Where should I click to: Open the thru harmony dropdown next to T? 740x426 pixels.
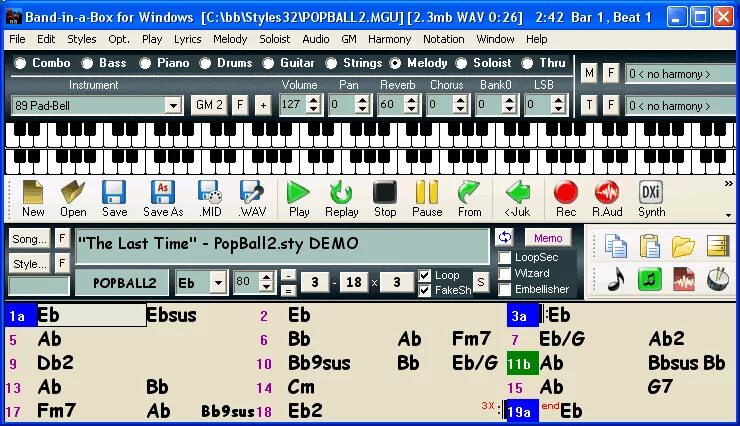coord(680,106)
